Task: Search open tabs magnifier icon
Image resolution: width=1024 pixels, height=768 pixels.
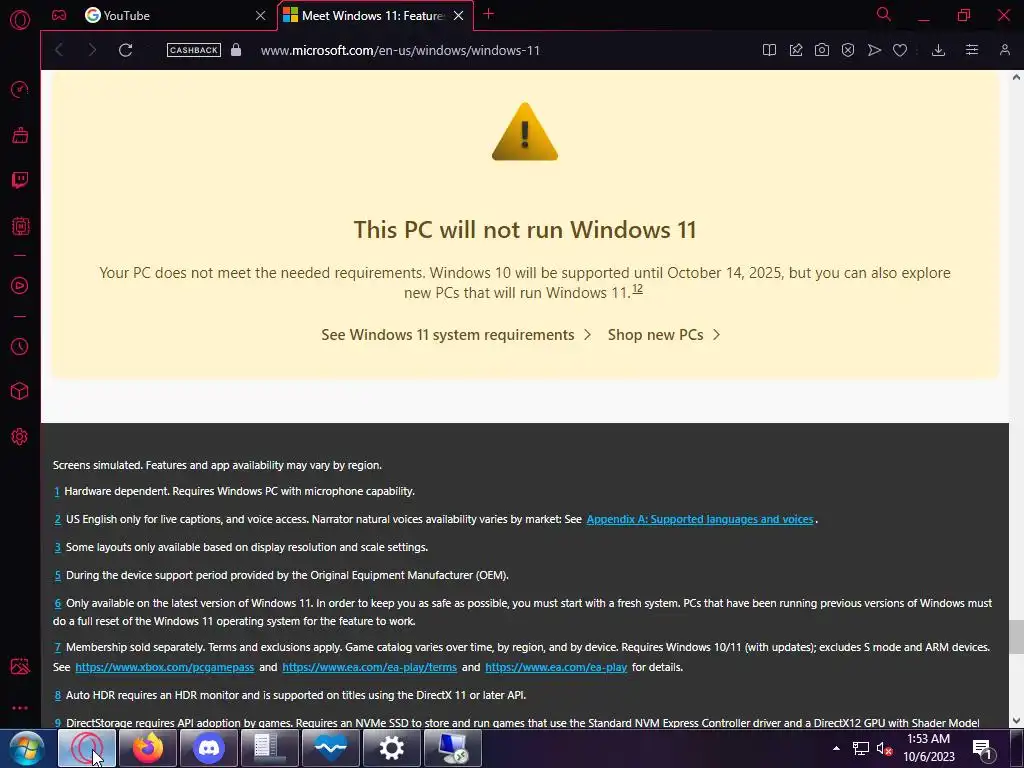Action: pyautogui.click(x=884, y=14)
